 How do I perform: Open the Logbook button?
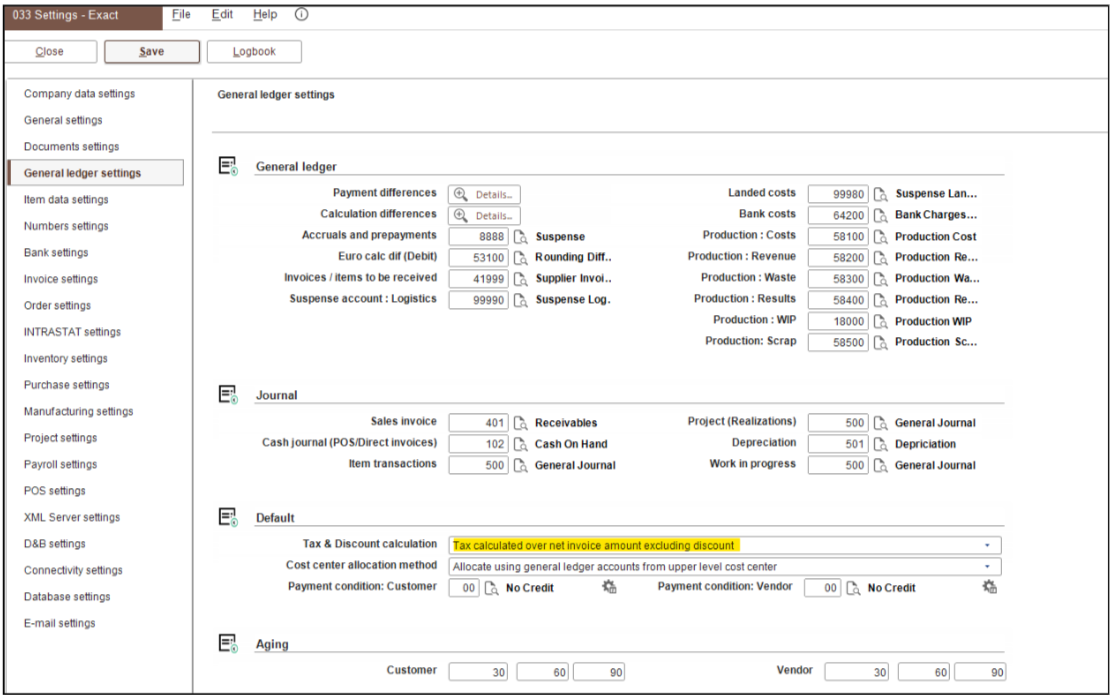tap(254, 52)
